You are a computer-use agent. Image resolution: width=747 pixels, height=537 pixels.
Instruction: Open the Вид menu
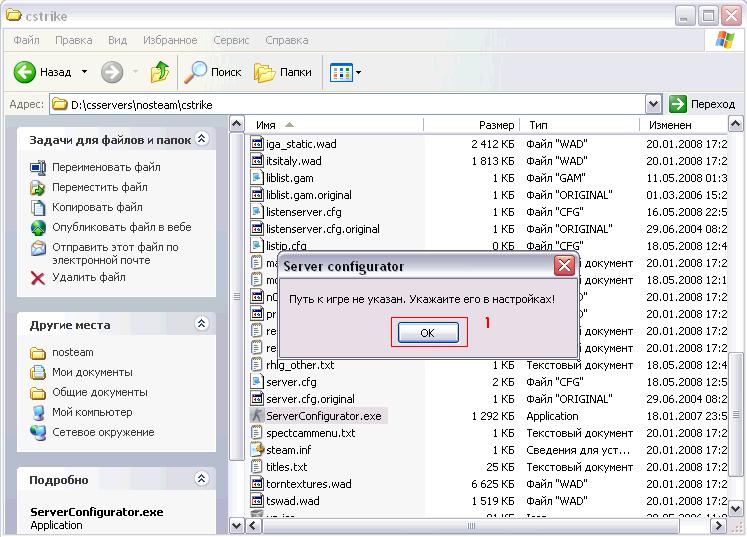point(117,40)
